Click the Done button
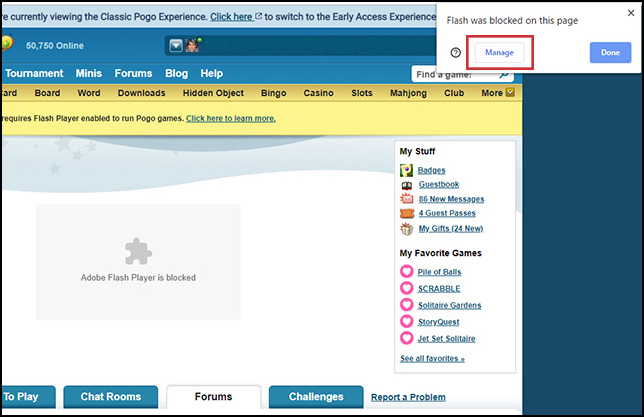 point(610,53)
